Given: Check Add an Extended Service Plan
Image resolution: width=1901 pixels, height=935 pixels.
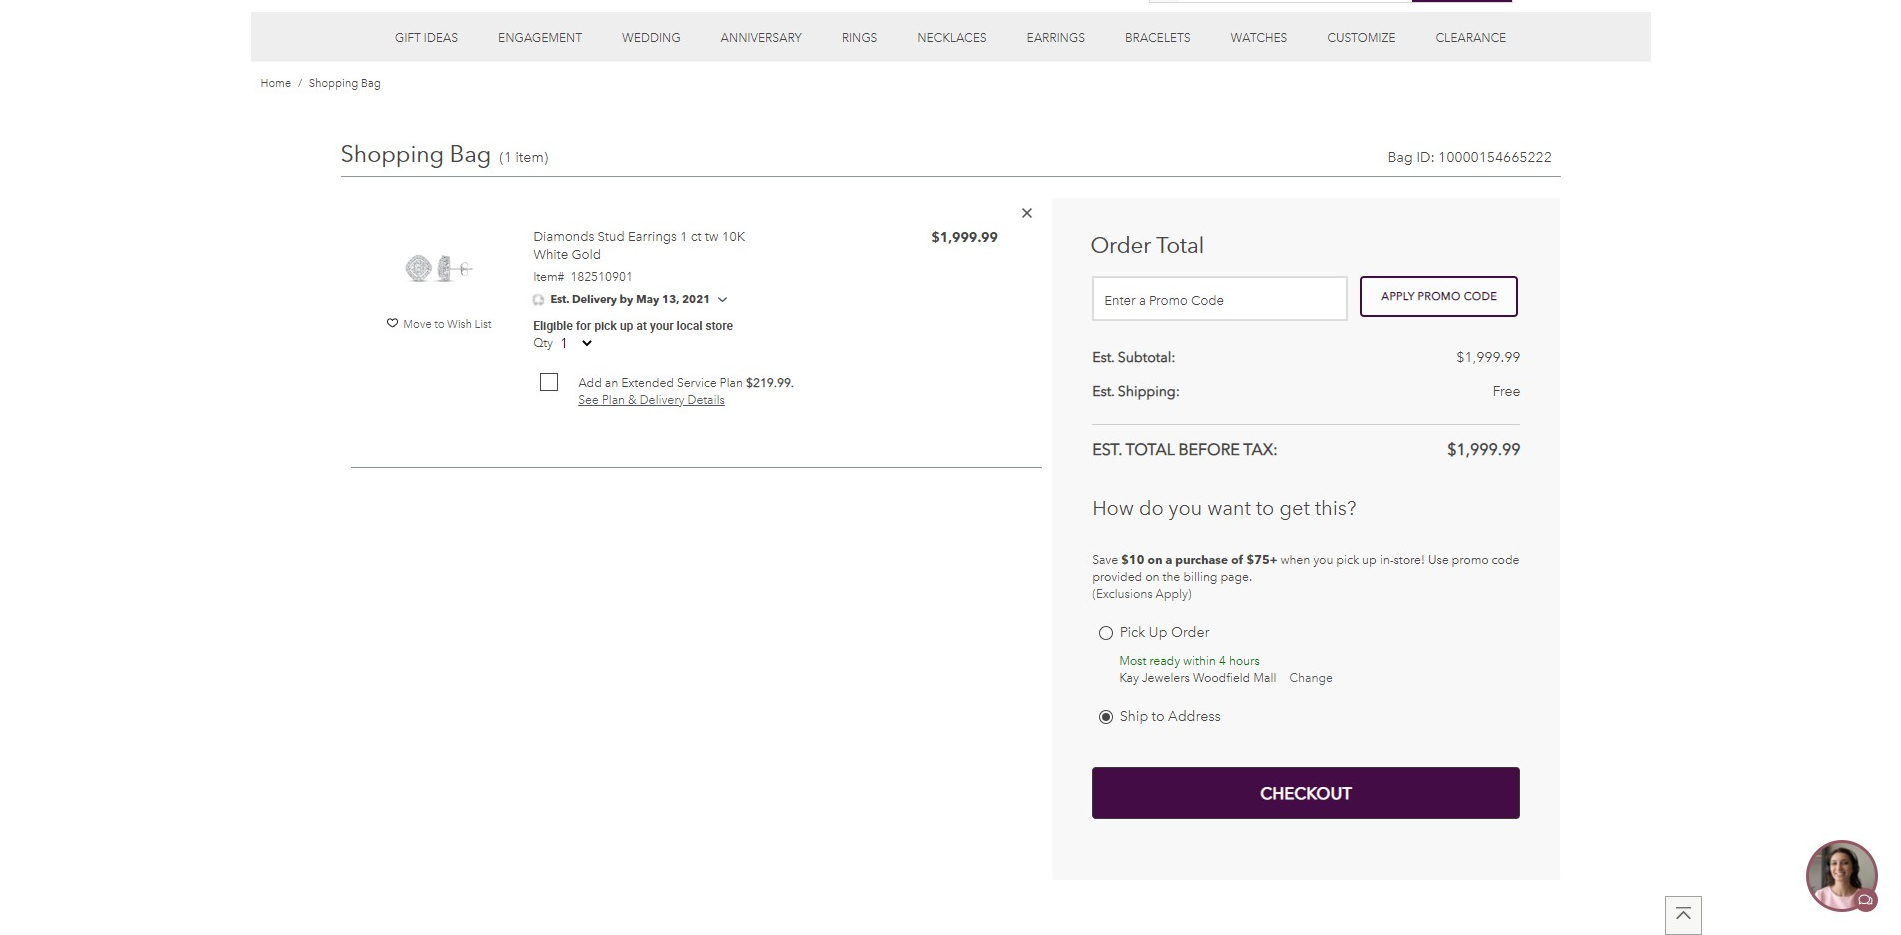Looking at the screenshot, I should pos(548,382).
